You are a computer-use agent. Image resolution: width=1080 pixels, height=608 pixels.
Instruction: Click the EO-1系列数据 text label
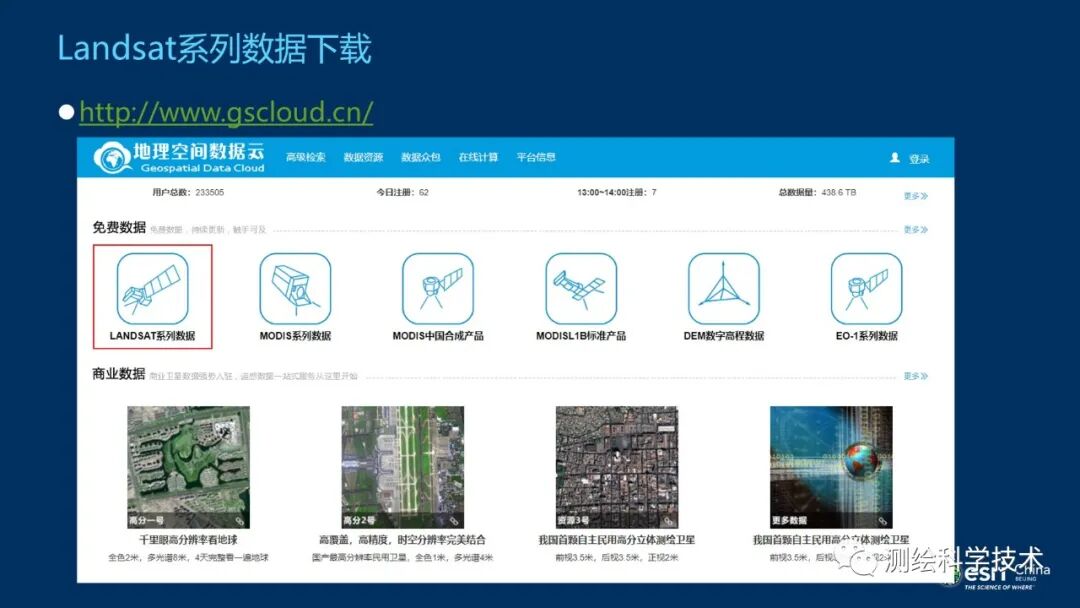(866, 336)
